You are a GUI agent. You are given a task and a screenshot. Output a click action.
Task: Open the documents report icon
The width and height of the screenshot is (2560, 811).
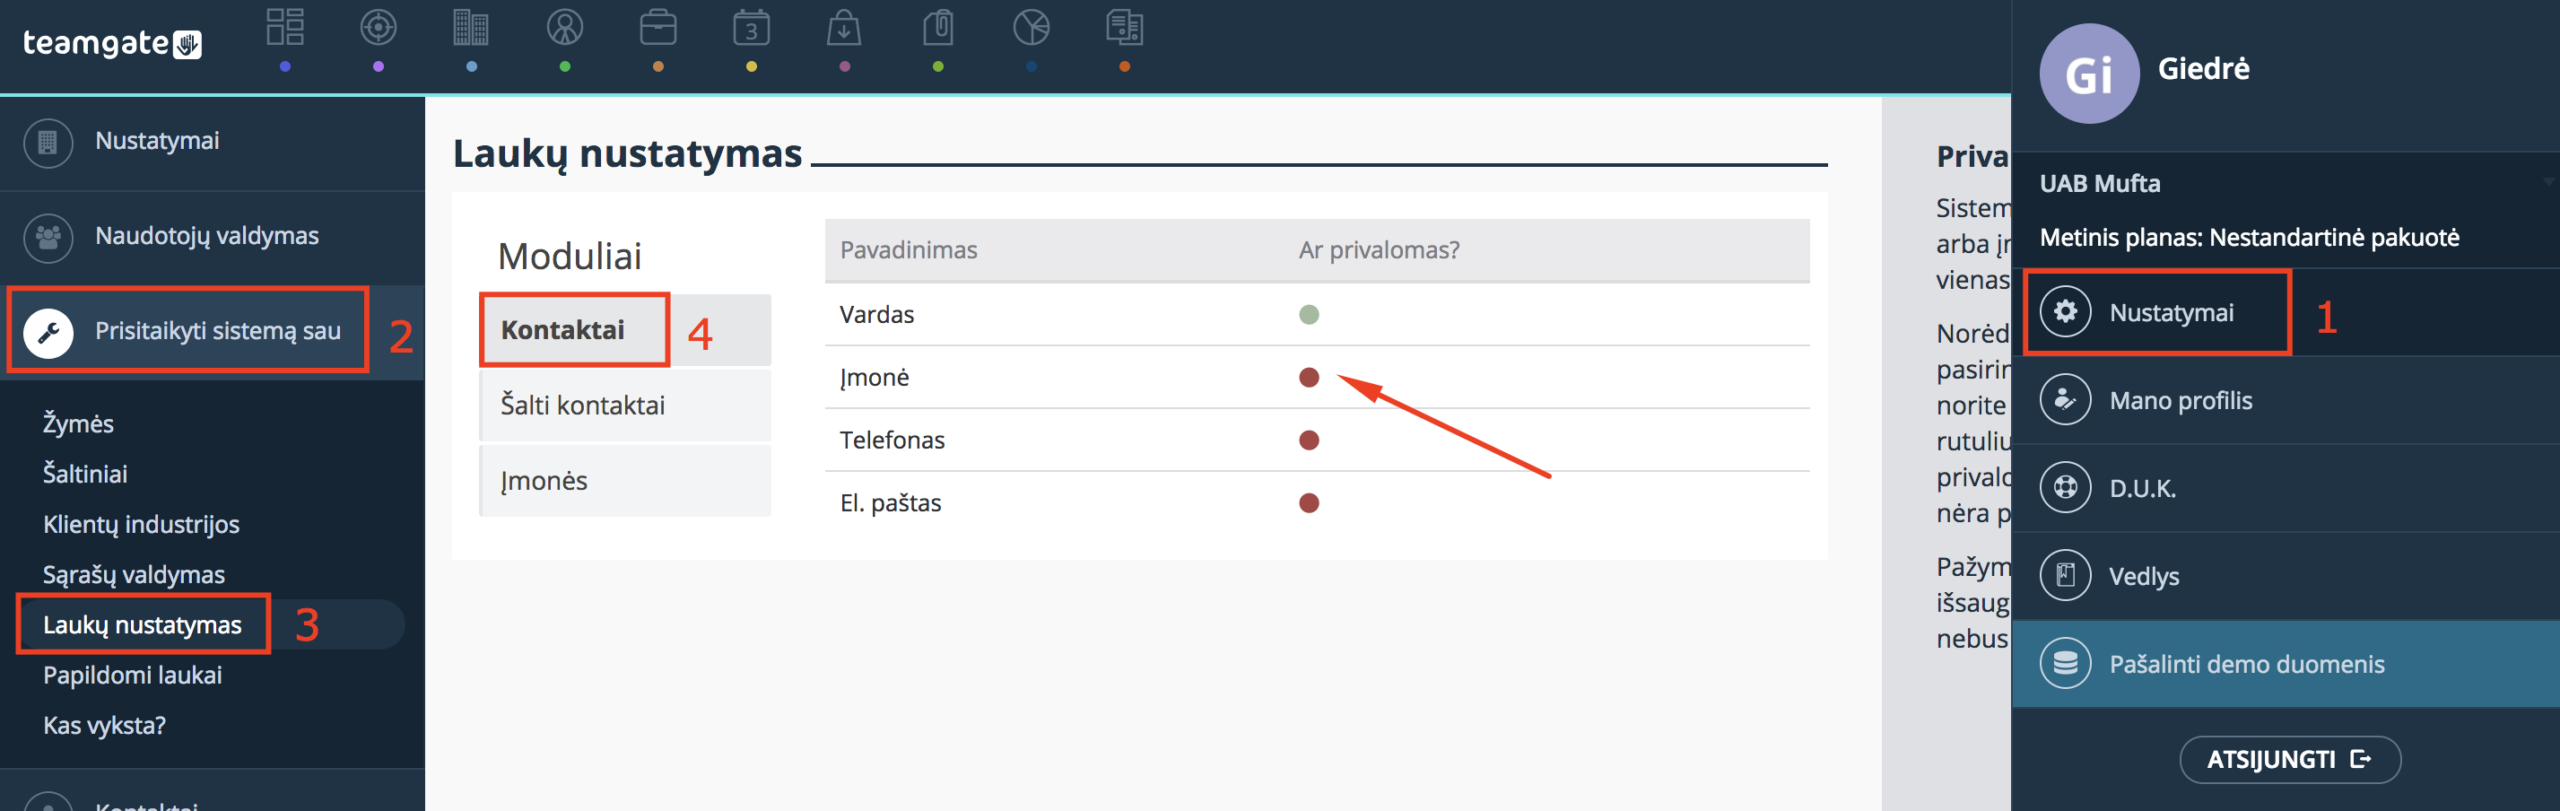point(1124,27)
